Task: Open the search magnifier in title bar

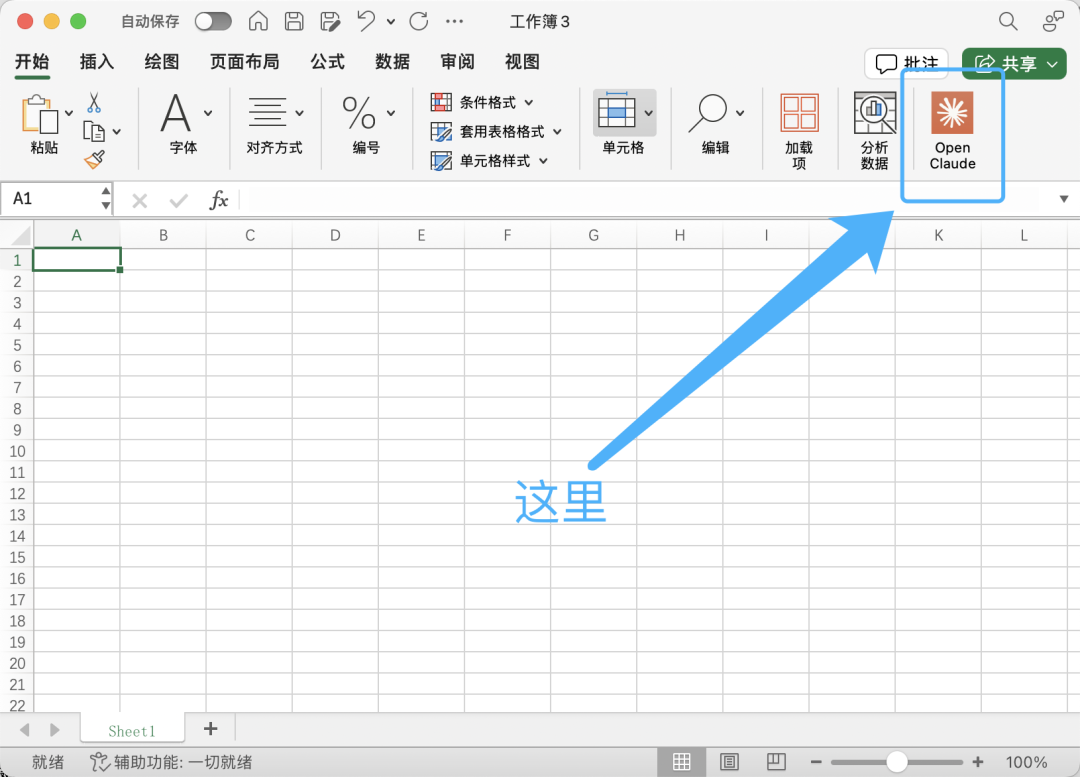Action: click(1005, 21)
